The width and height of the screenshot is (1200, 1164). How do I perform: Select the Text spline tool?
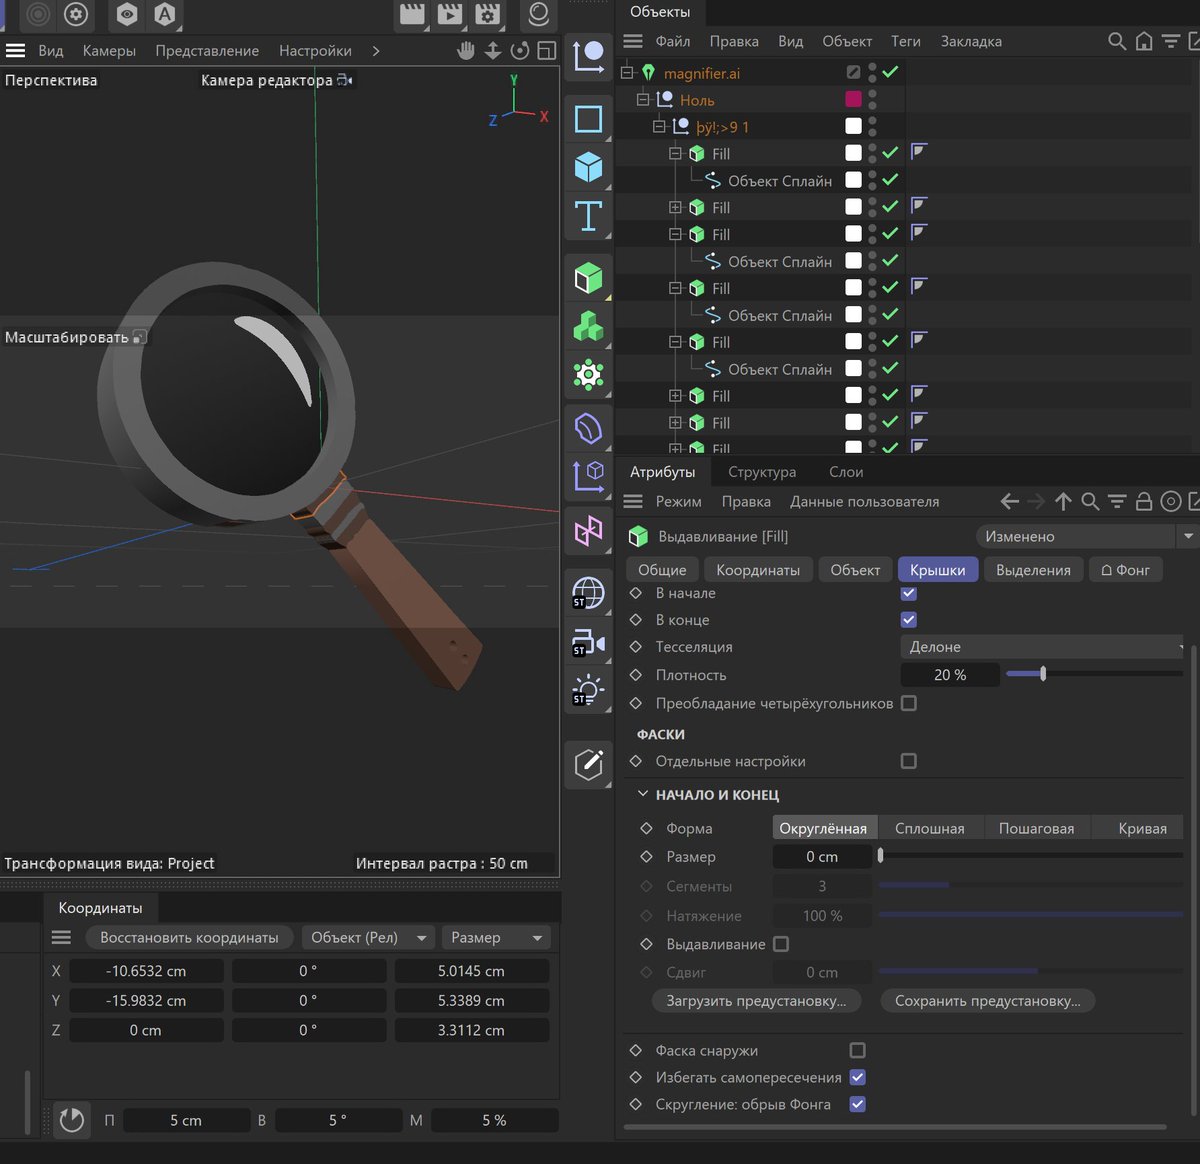tap(588, 216)
